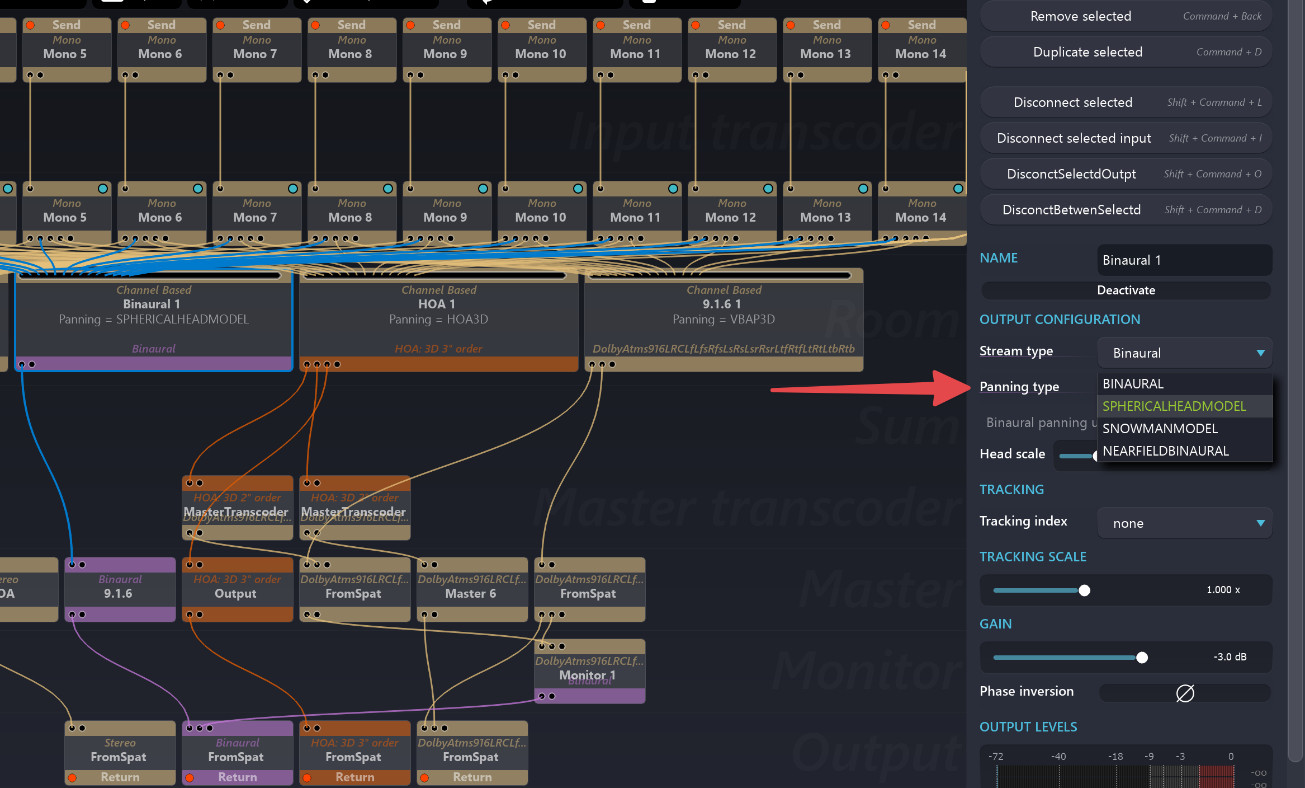Choose SPHERICALHEADMODEL from the panning type list
The width and height of the screenshot is (1305, 788).
click(1185, 406)
